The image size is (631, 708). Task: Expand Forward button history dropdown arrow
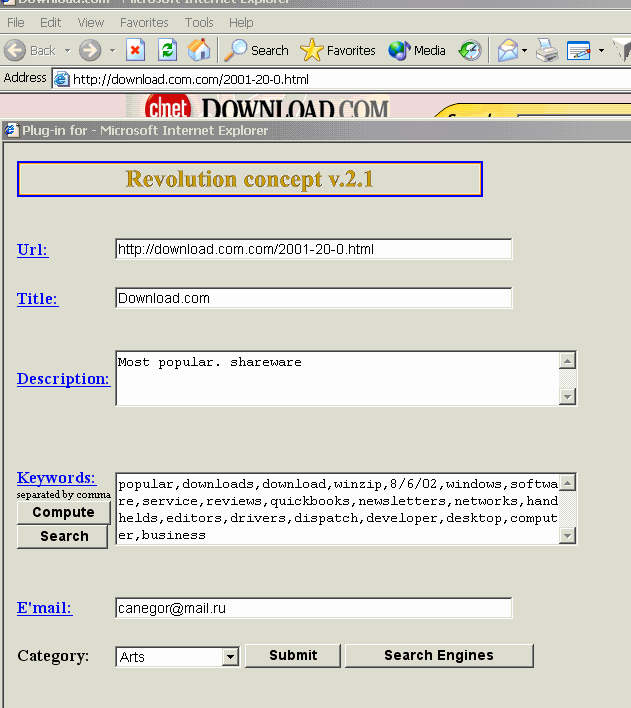112,51
